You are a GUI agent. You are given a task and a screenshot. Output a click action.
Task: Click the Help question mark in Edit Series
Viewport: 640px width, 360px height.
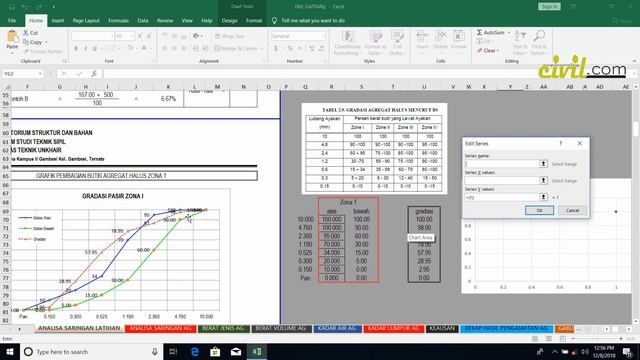[561, 143]
